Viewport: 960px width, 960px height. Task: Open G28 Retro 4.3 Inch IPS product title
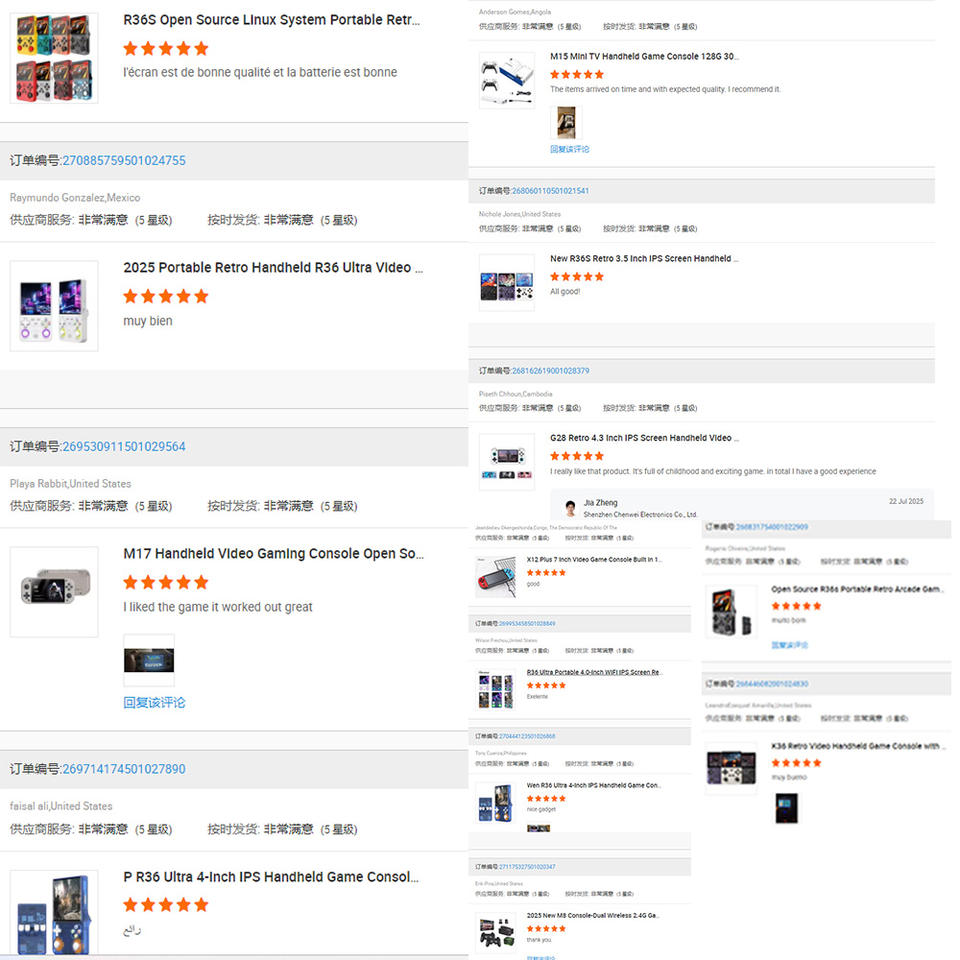644,438
